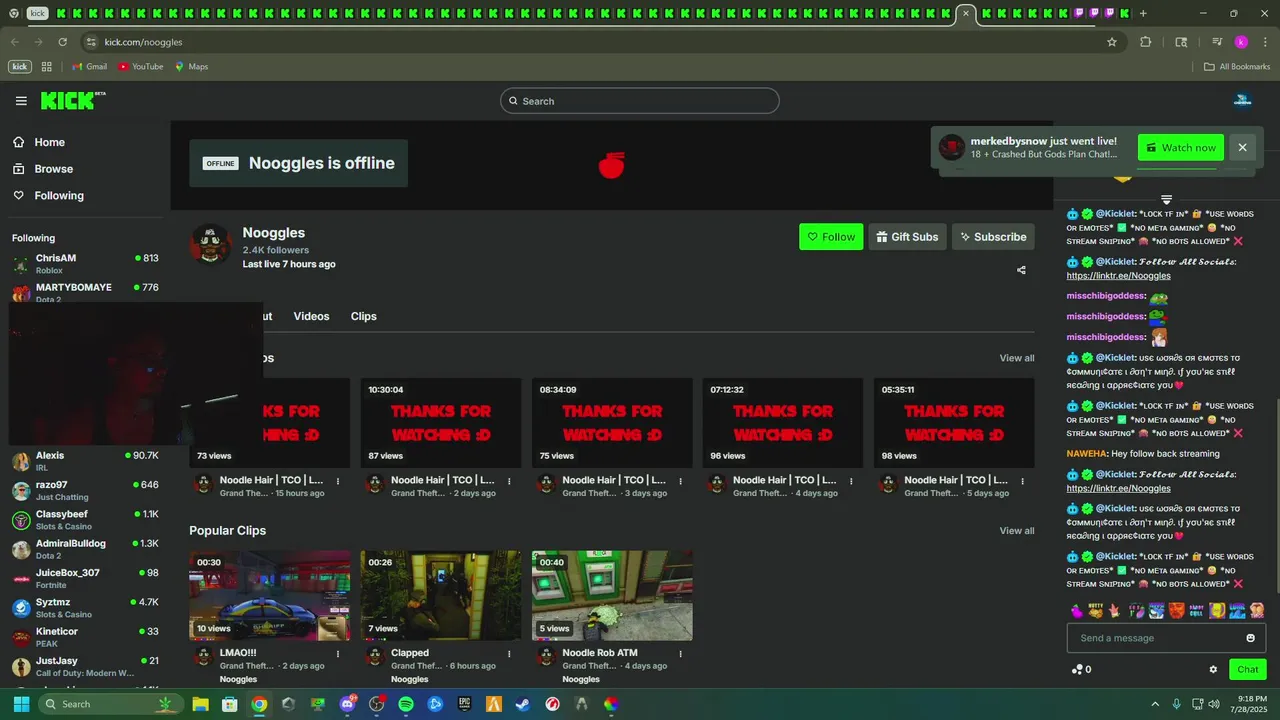
Task: Insert the purple eggplant emote
Action: [x=1076, y=610]
